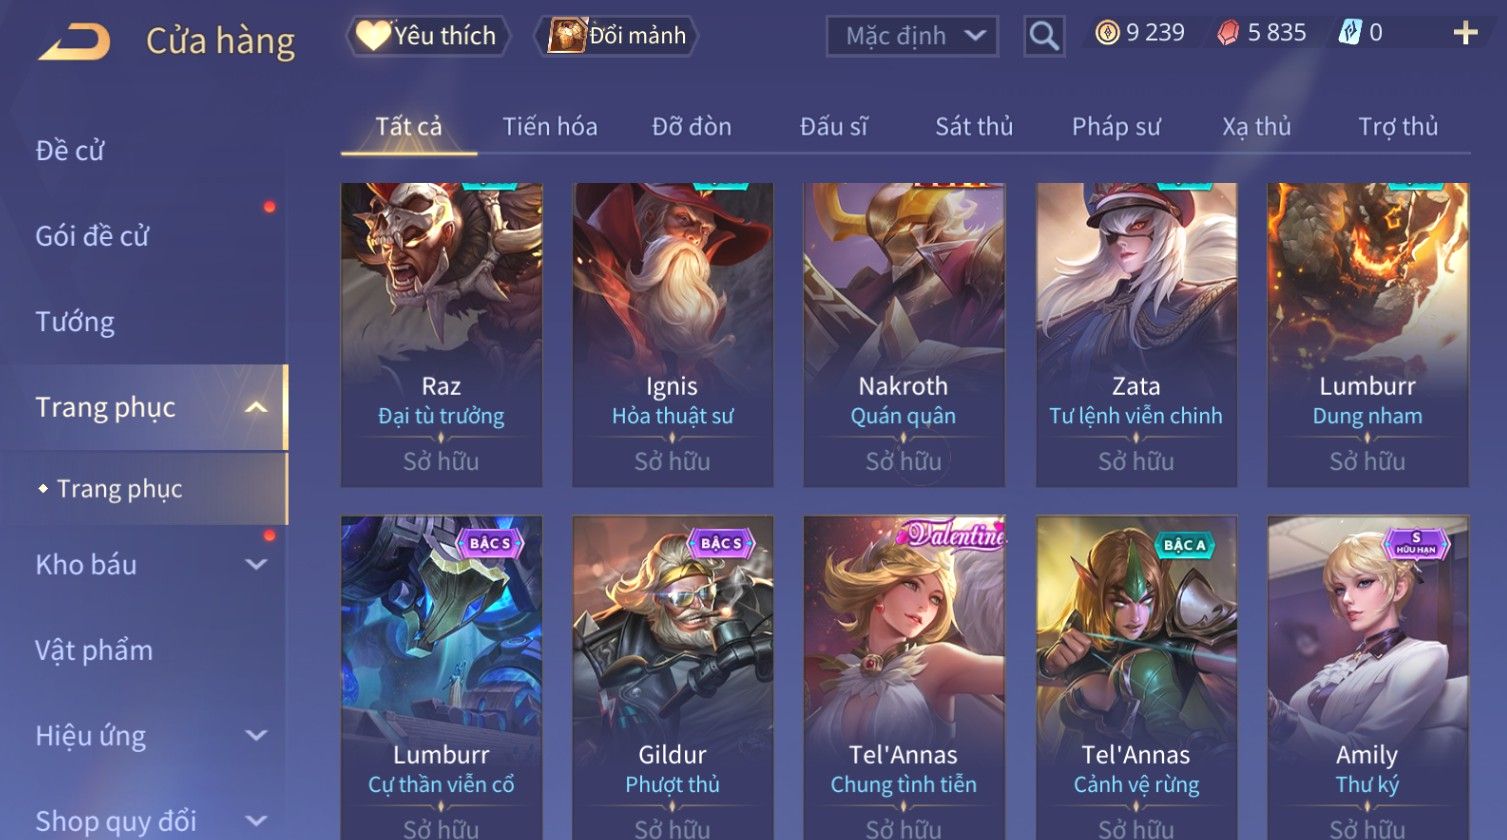
Task: Open the search magnifier icon
Action: [1044, 37]
